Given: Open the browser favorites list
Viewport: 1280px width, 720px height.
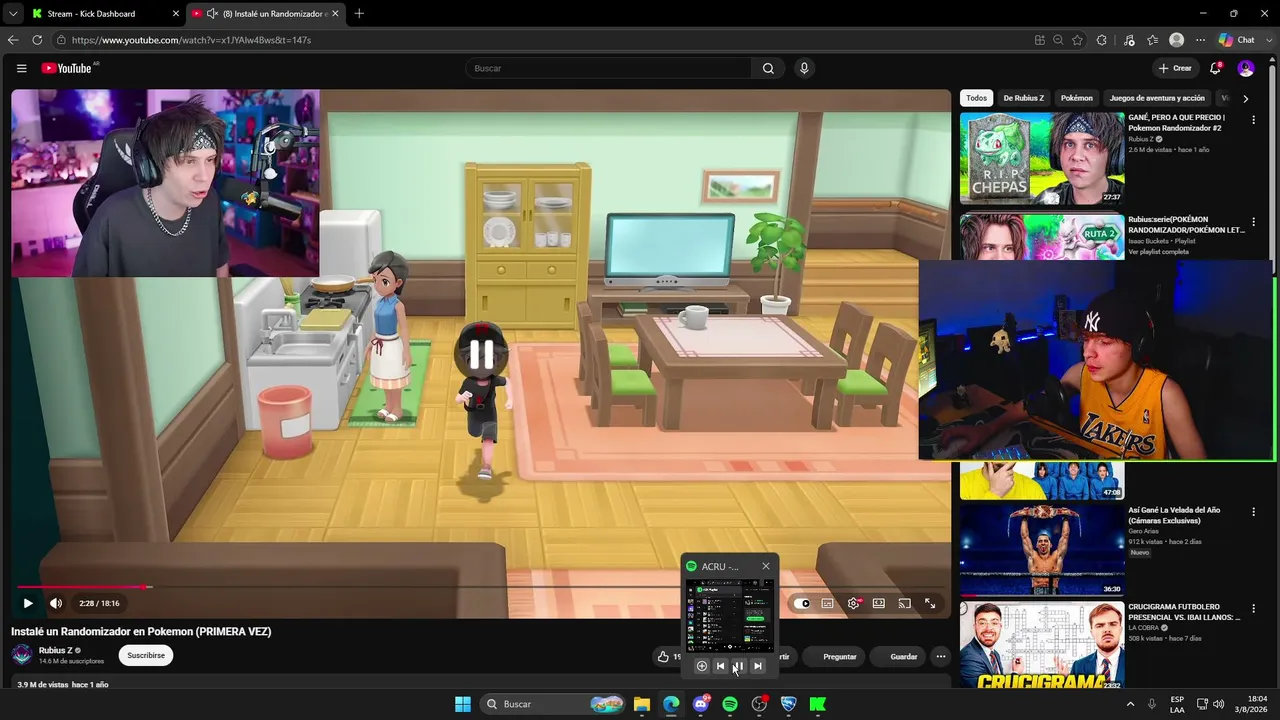Looking at the screenshot, I should click(x=1152, y=40).
